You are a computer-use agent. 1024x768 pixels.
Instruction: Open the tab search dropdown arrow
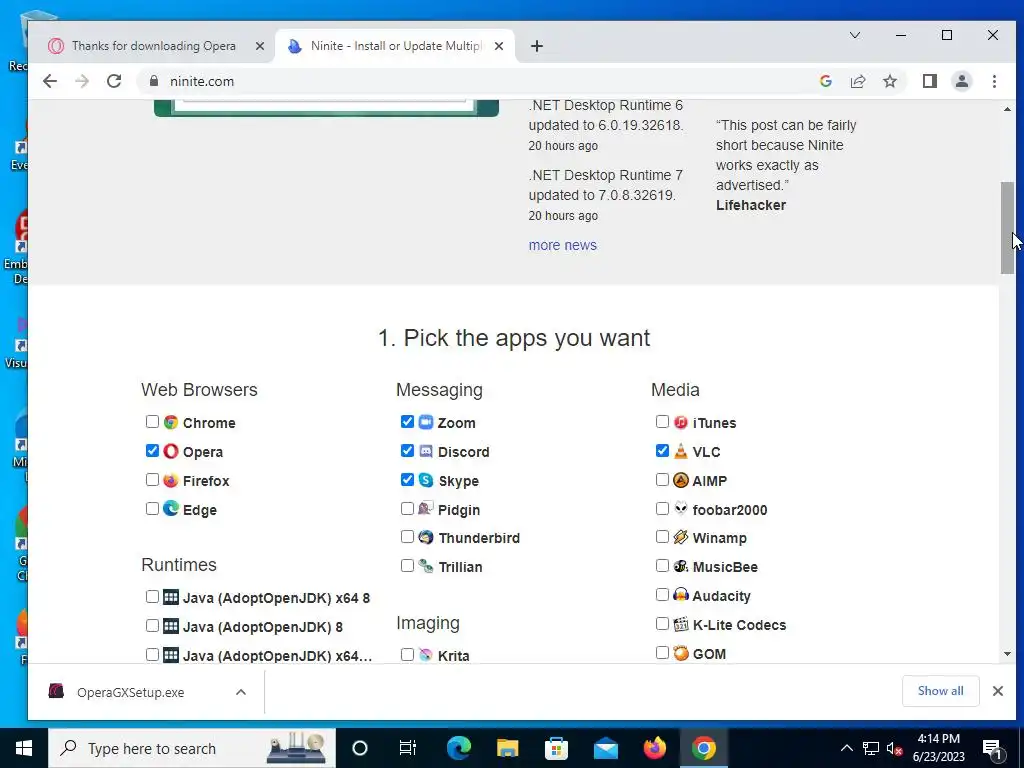click(854, 35)
